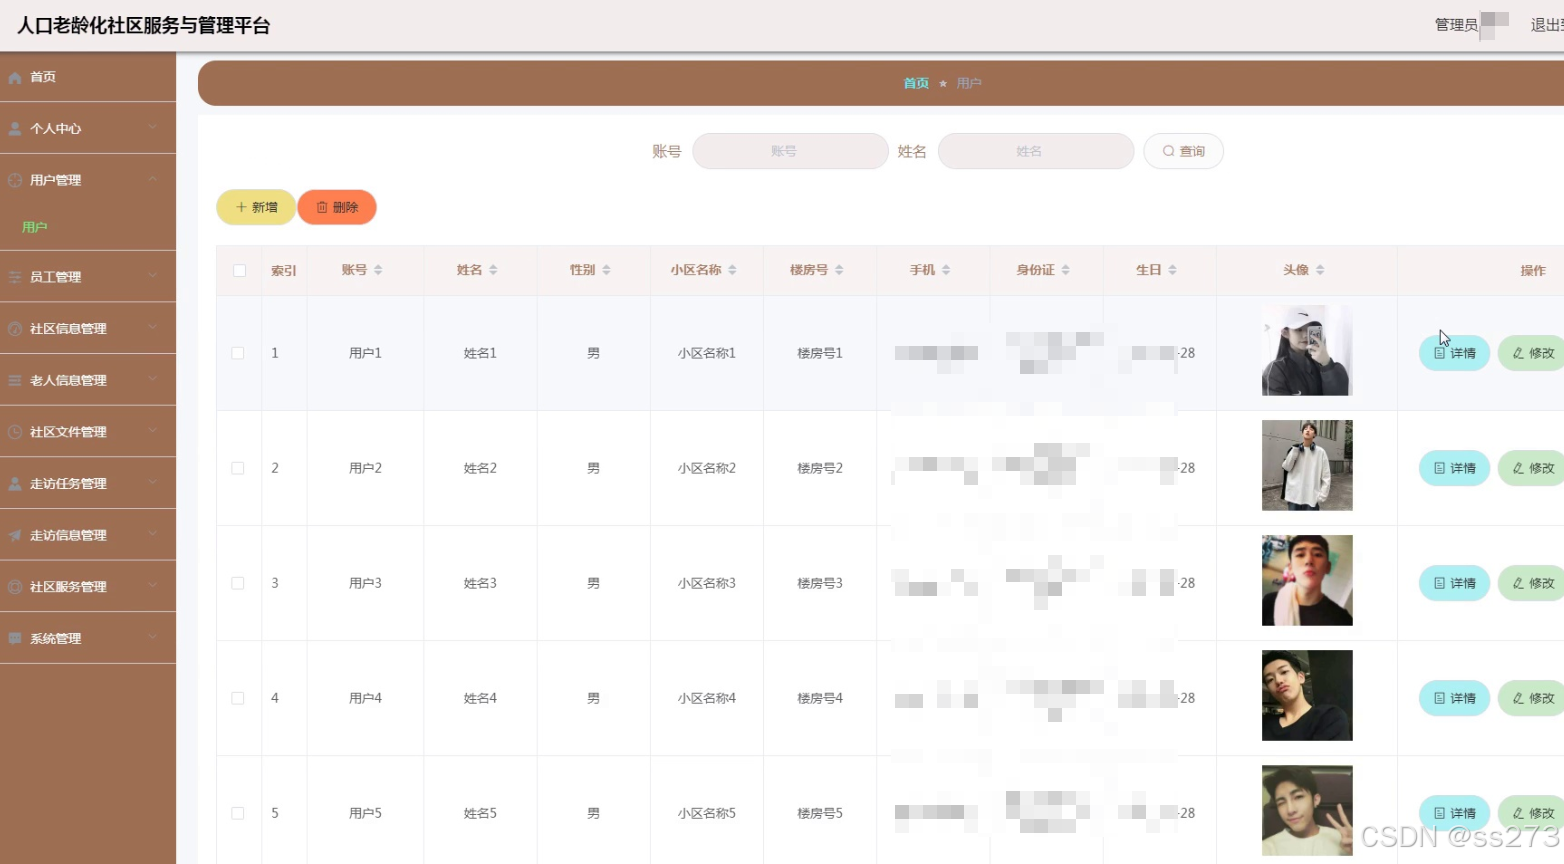Click the 管理员 label in header

tap(1456, 25)
